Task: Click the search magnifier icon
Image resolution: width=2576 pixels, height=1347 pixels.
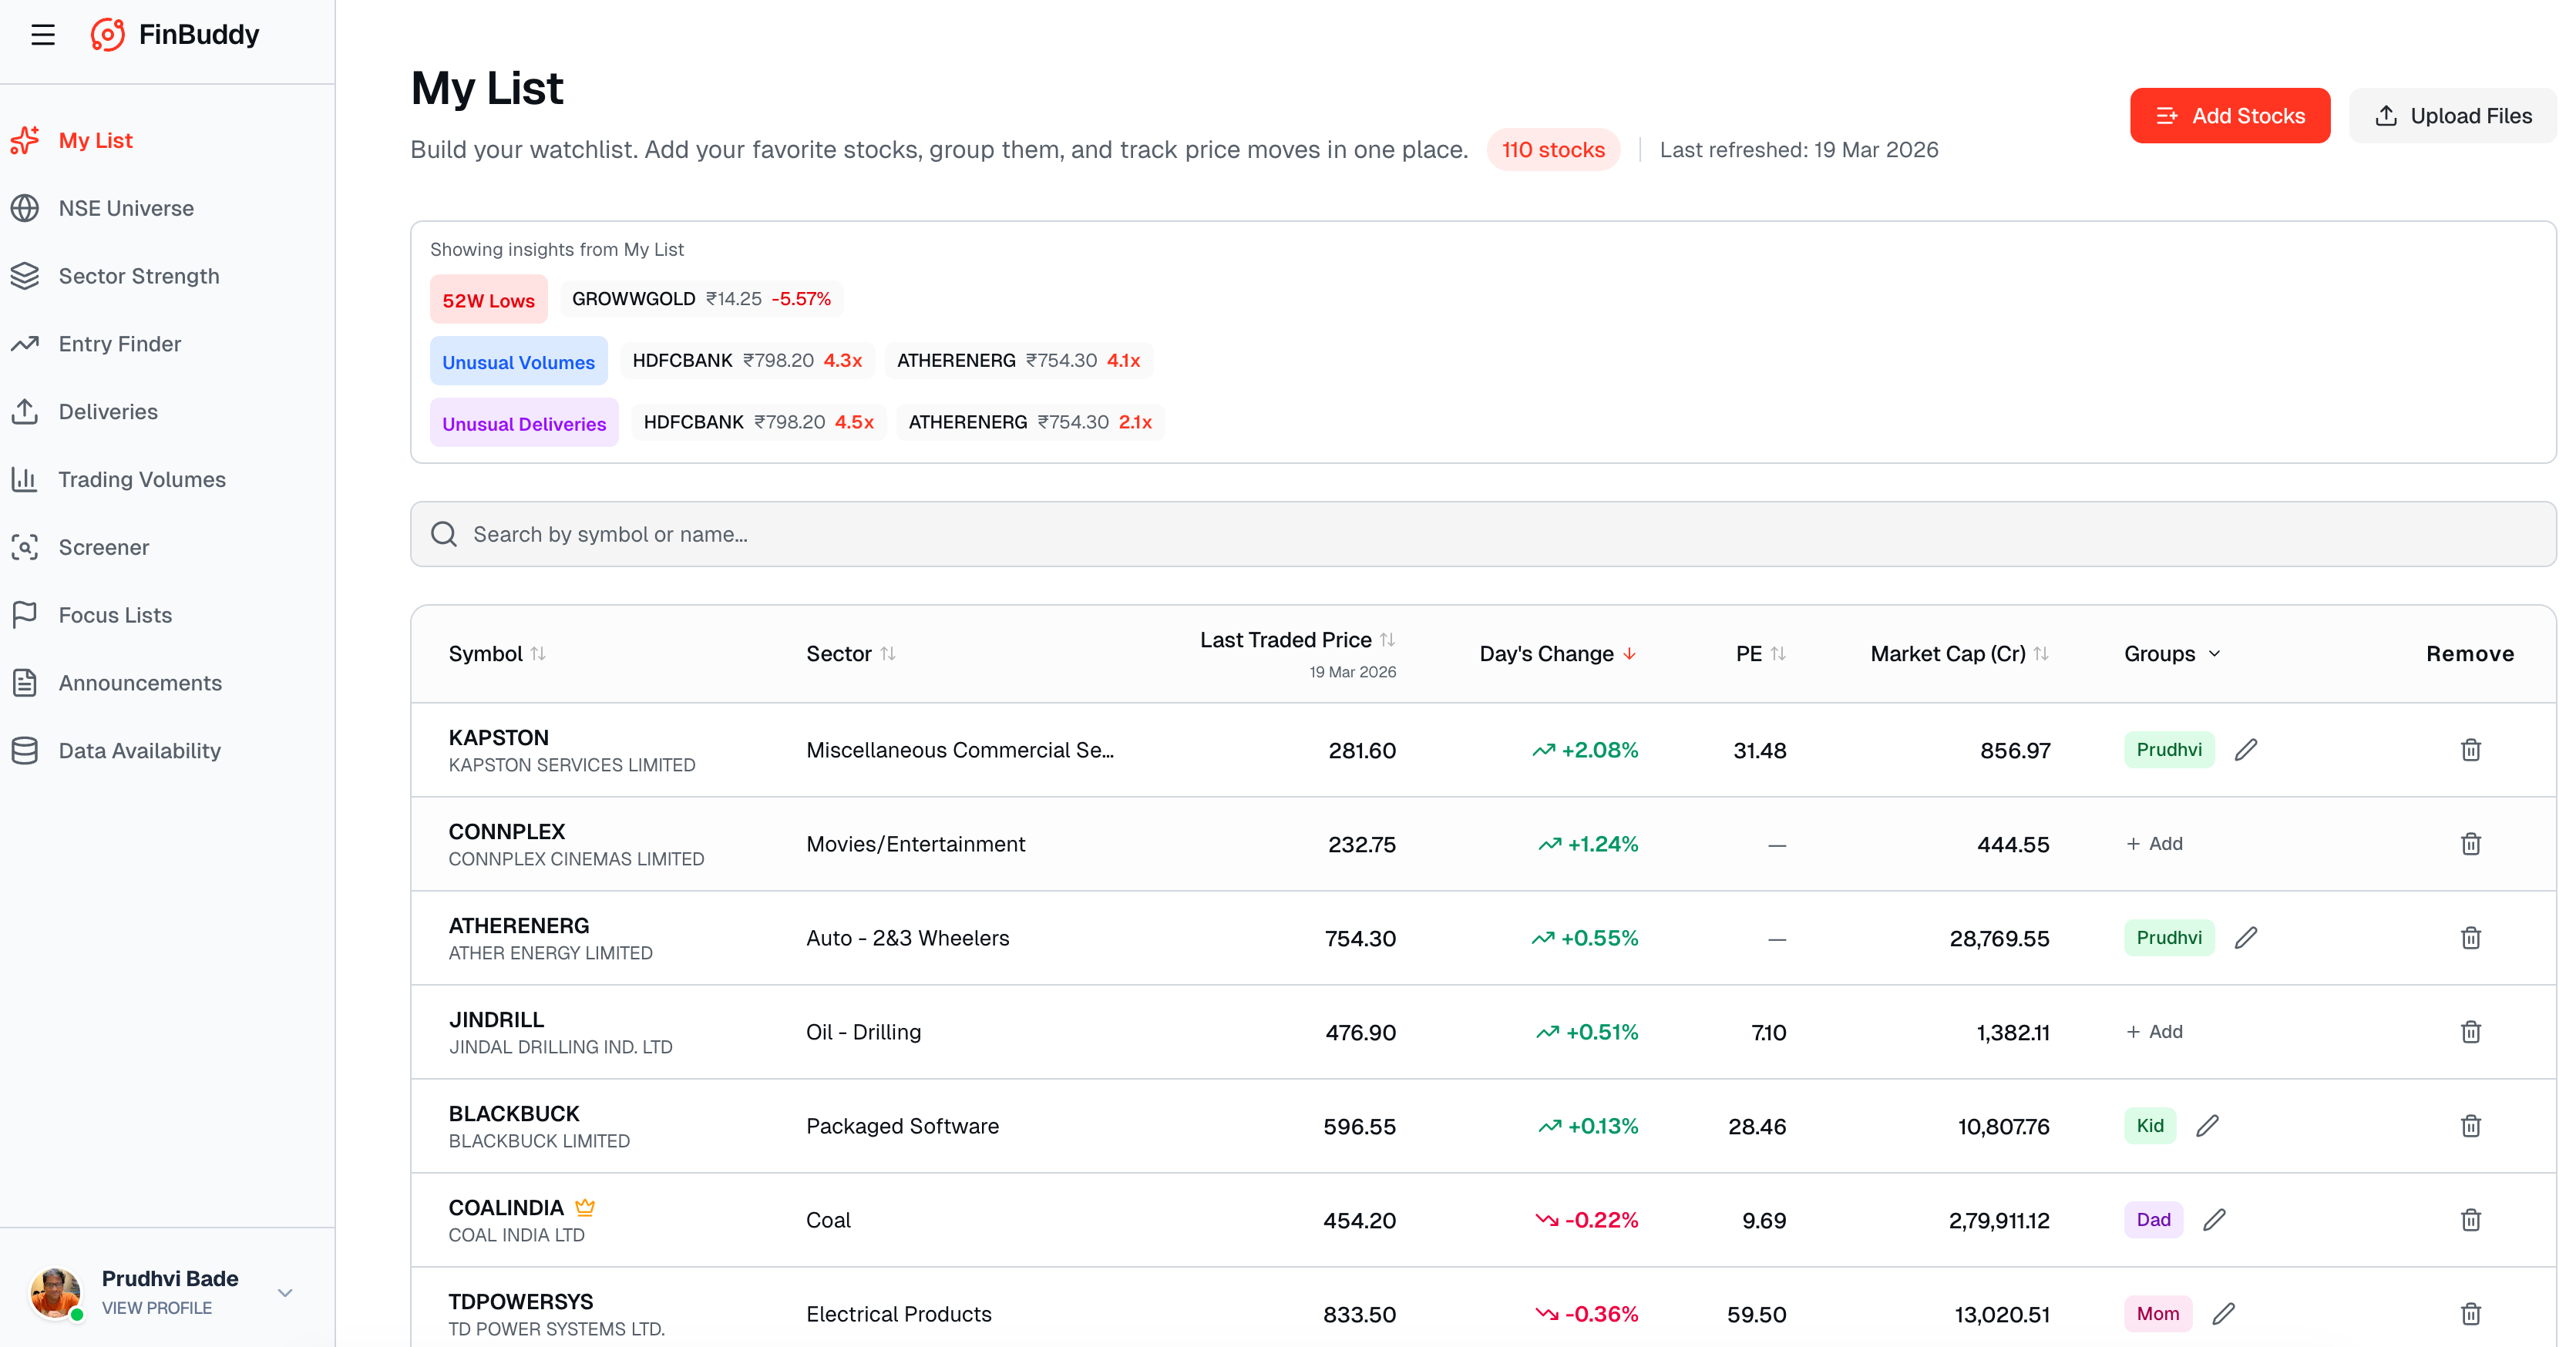Action: tap(444, 534)
